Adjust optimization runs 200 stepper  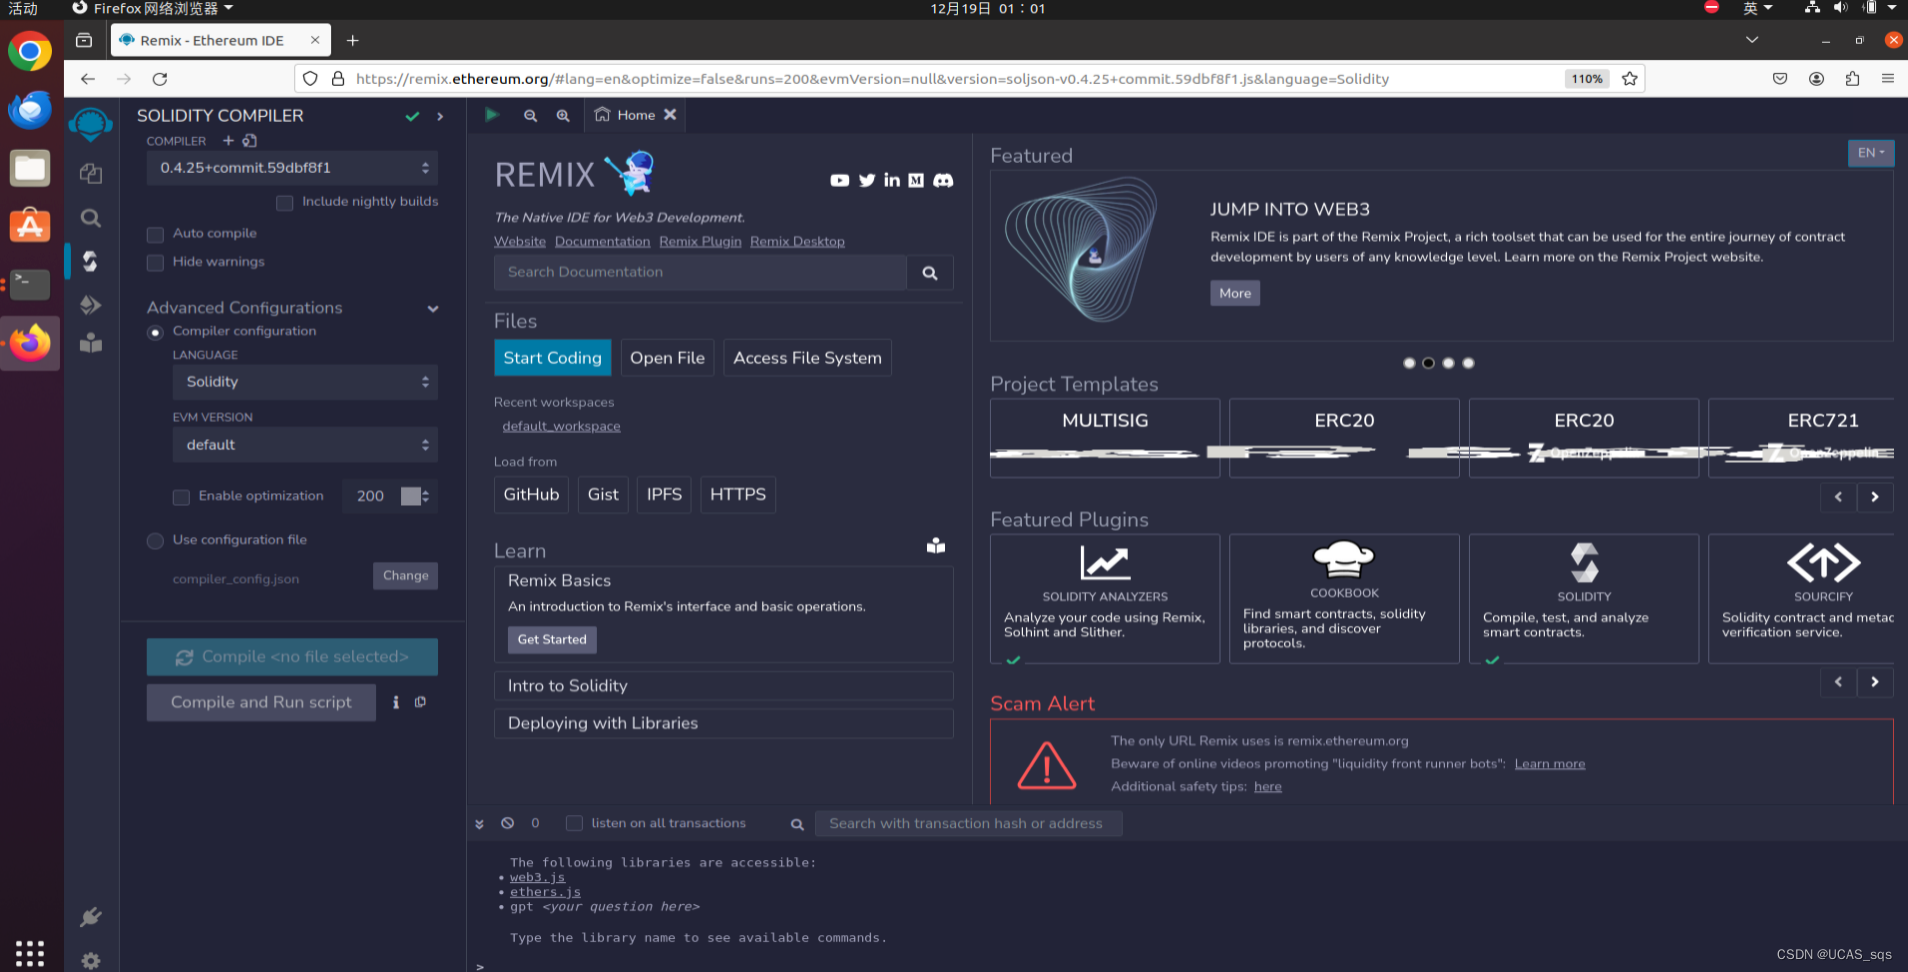(x=425, y=496)
